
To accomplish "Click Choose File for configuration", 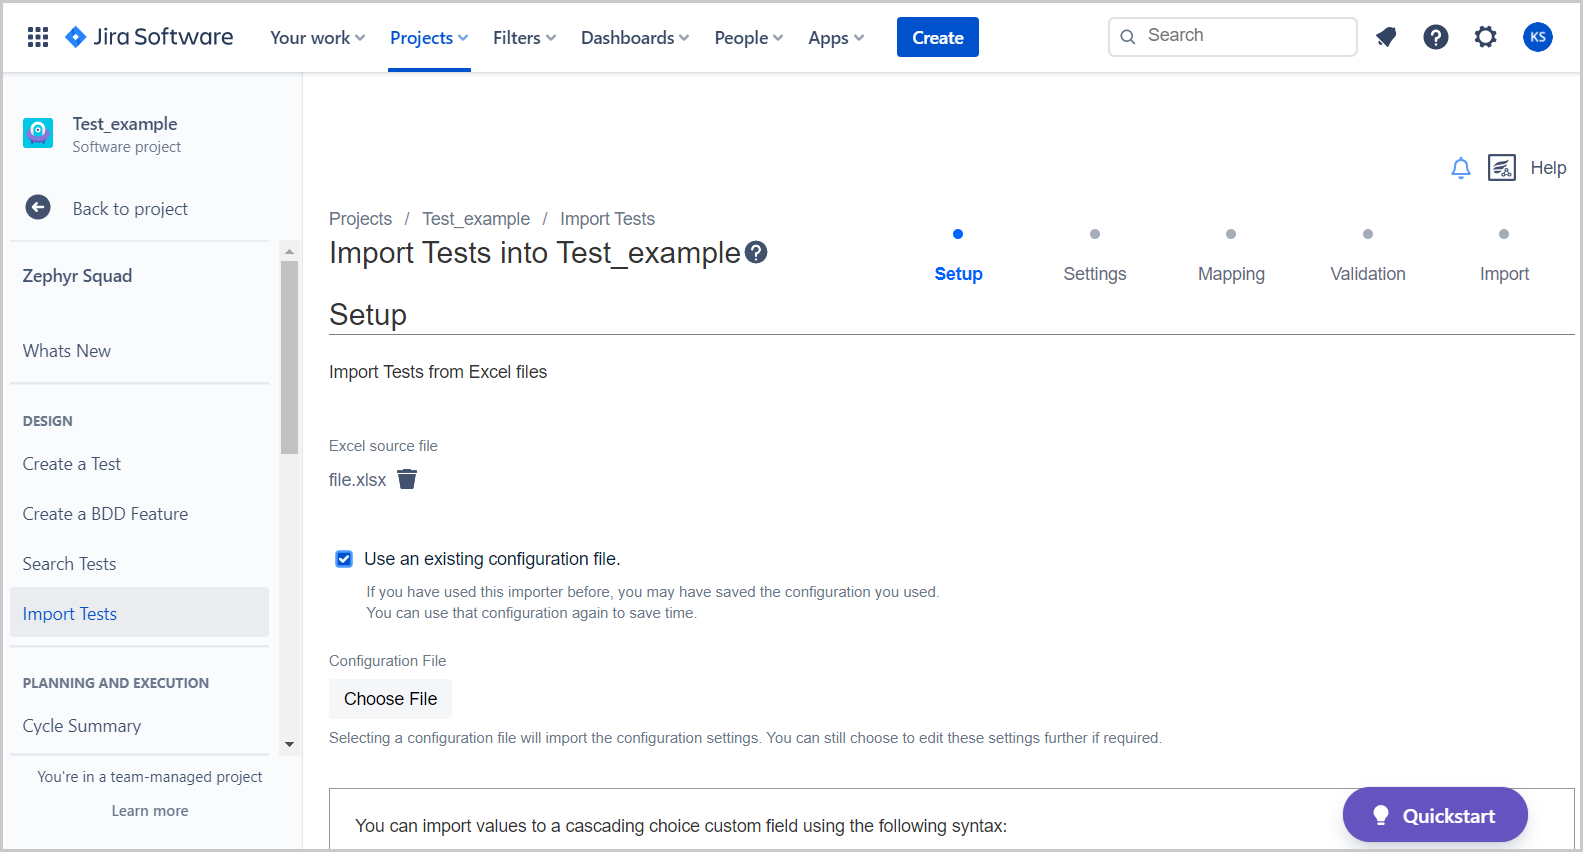I will (390, 699).
